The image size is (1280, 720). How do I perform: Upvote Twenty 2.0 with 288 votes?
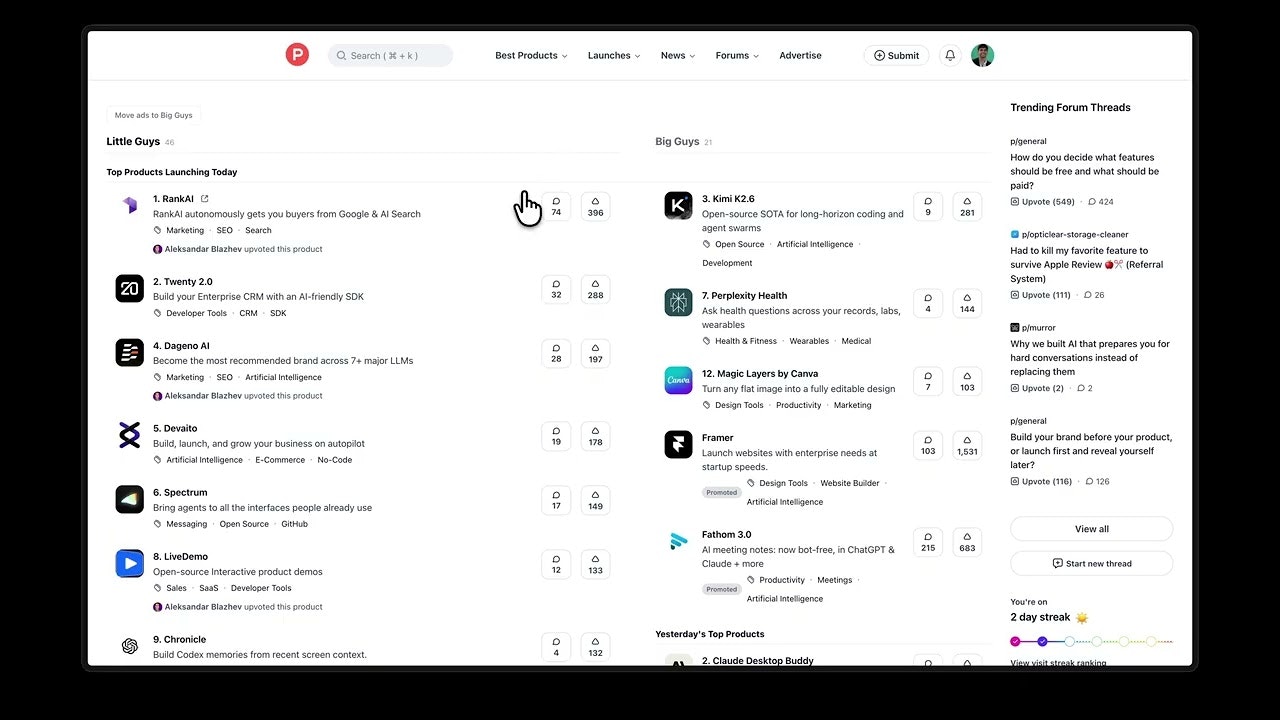[x=596, y=289]
